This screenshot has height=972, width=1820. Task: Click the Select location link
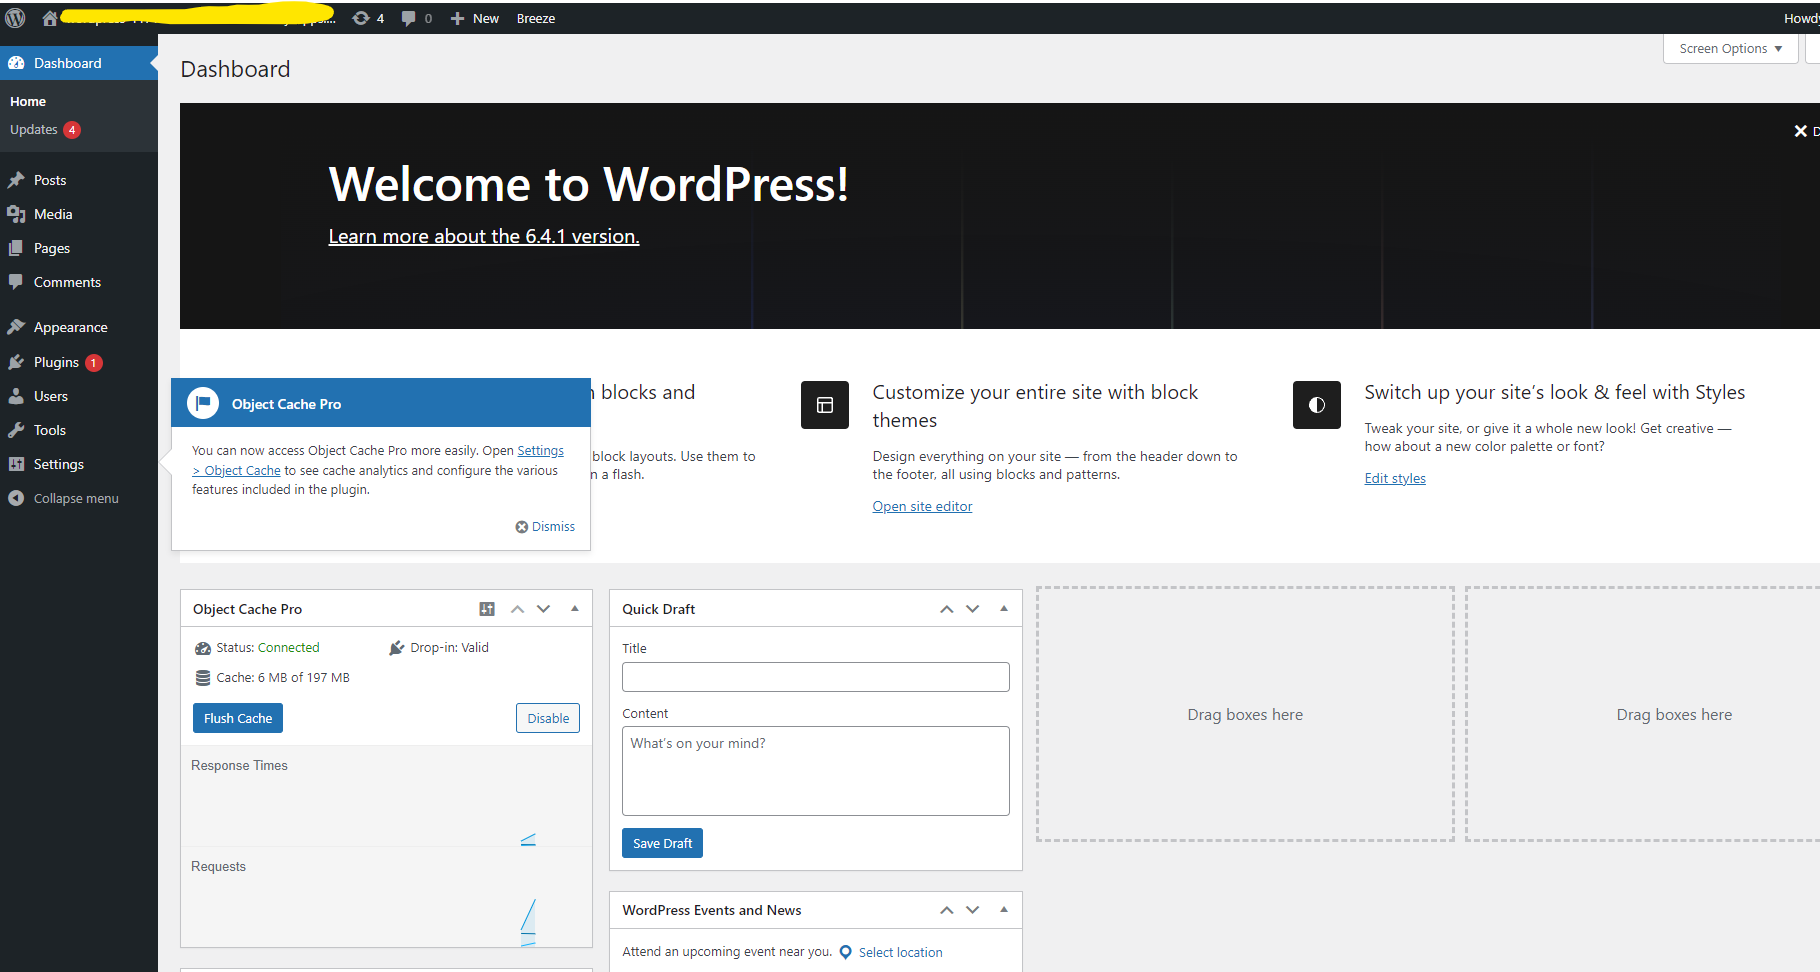tap(900, 952)
